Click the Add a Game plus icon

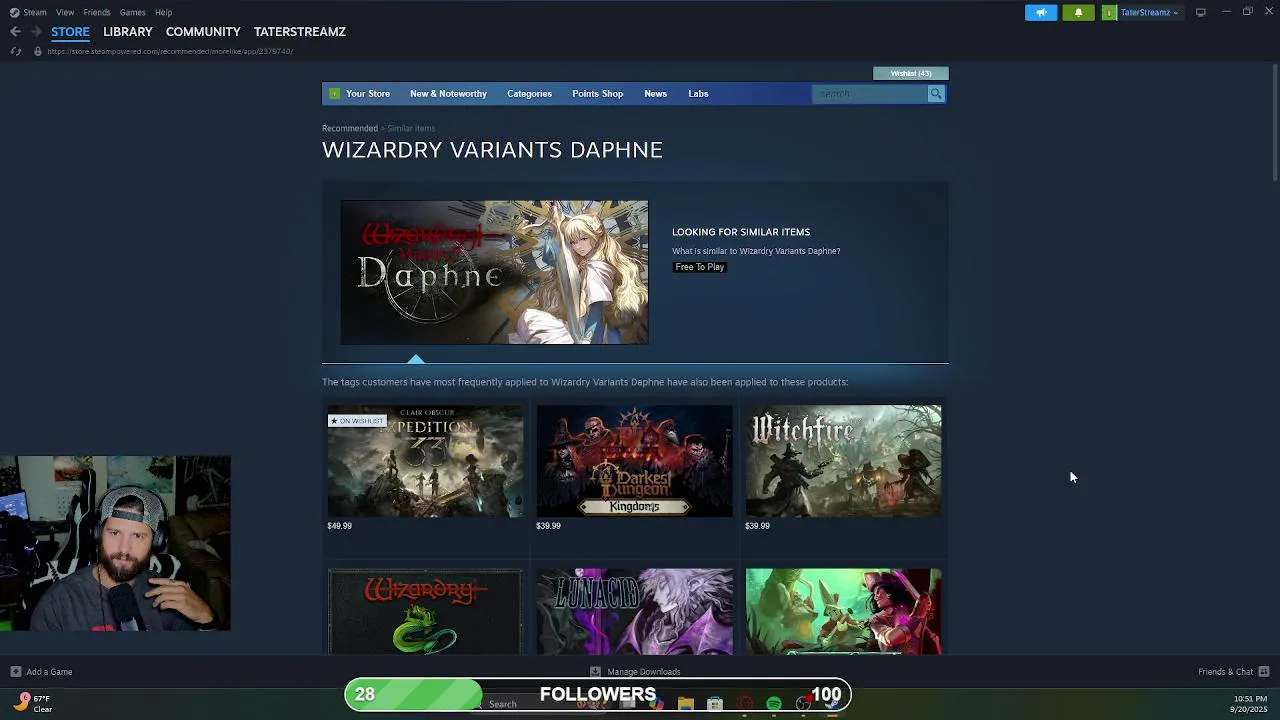15,672
